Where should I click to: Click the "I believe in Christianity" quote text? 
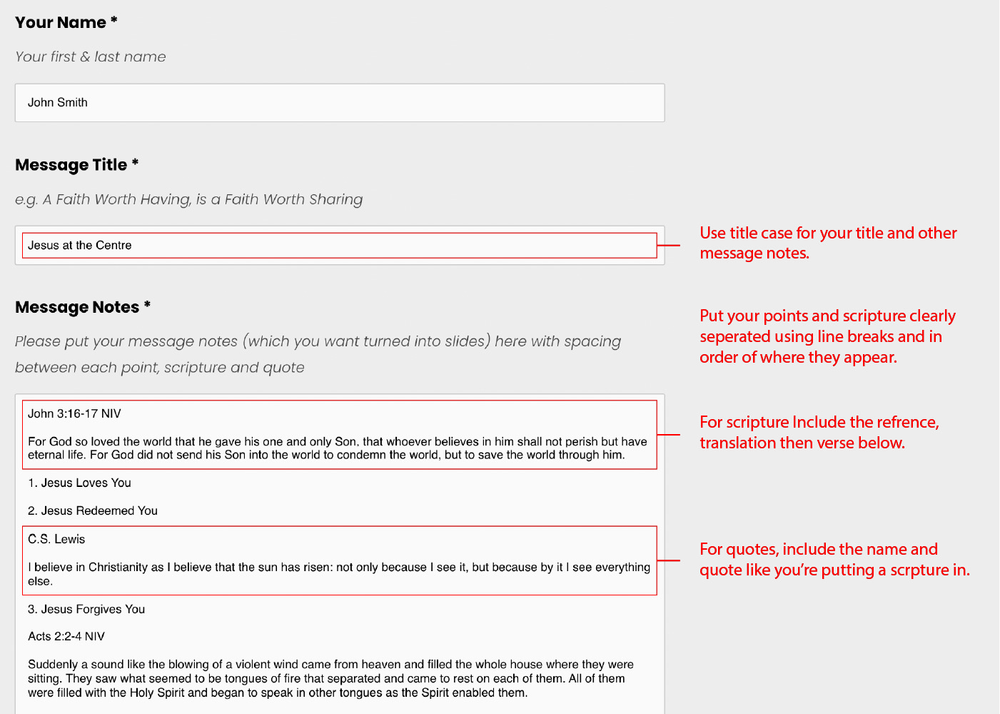click(x=339, y=574)
